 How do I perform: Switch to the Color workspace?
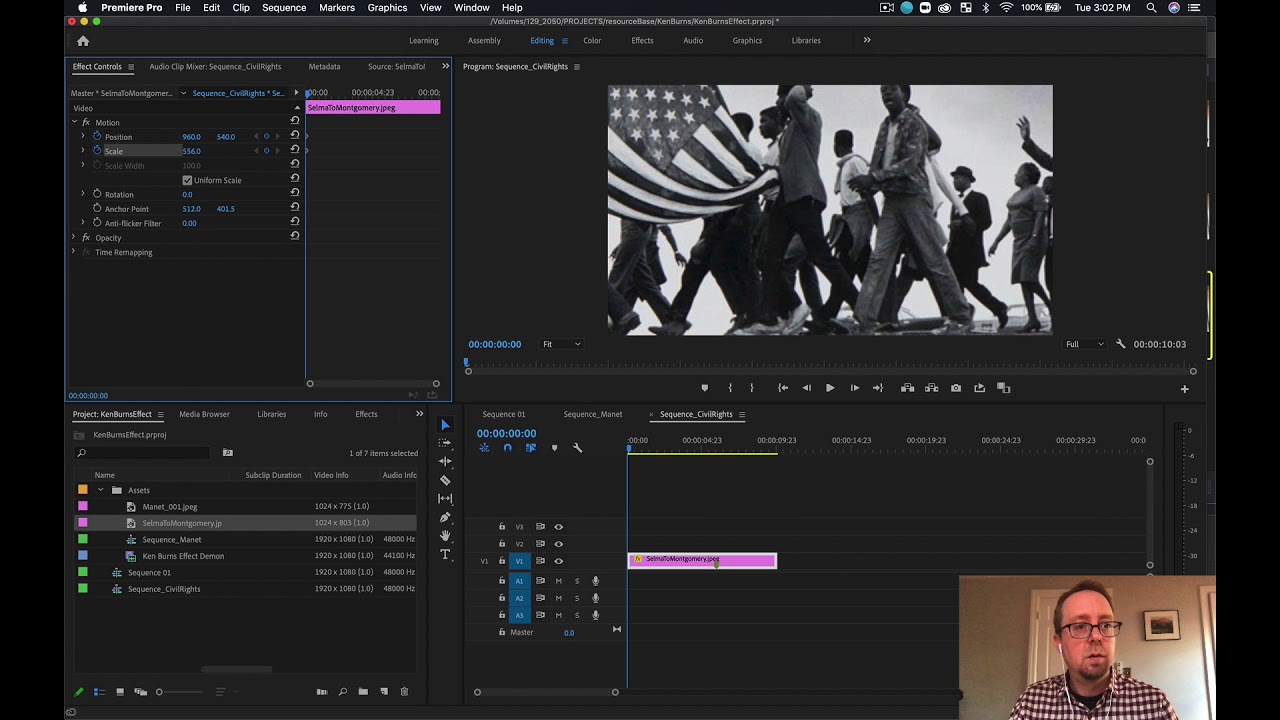click(x=592, y=41)
